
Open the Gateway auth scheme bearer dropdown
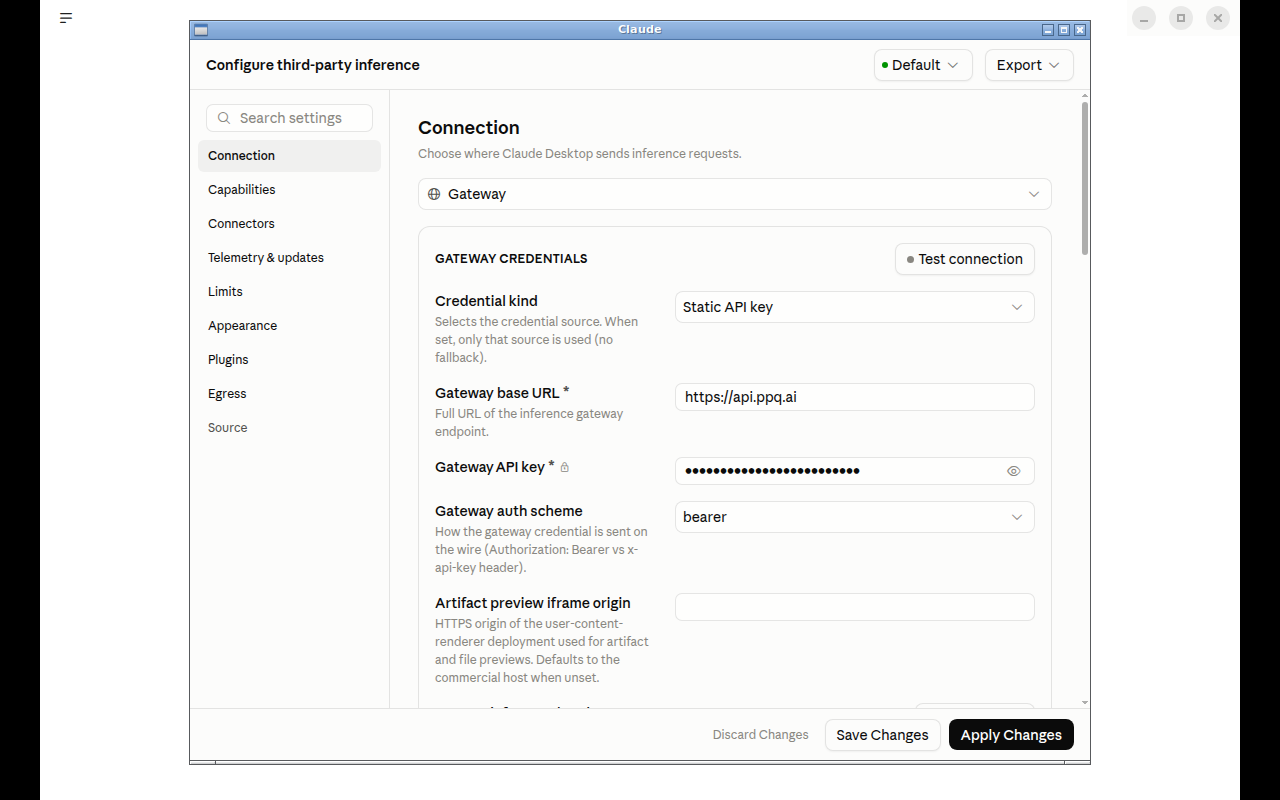[x=855, y=517]
